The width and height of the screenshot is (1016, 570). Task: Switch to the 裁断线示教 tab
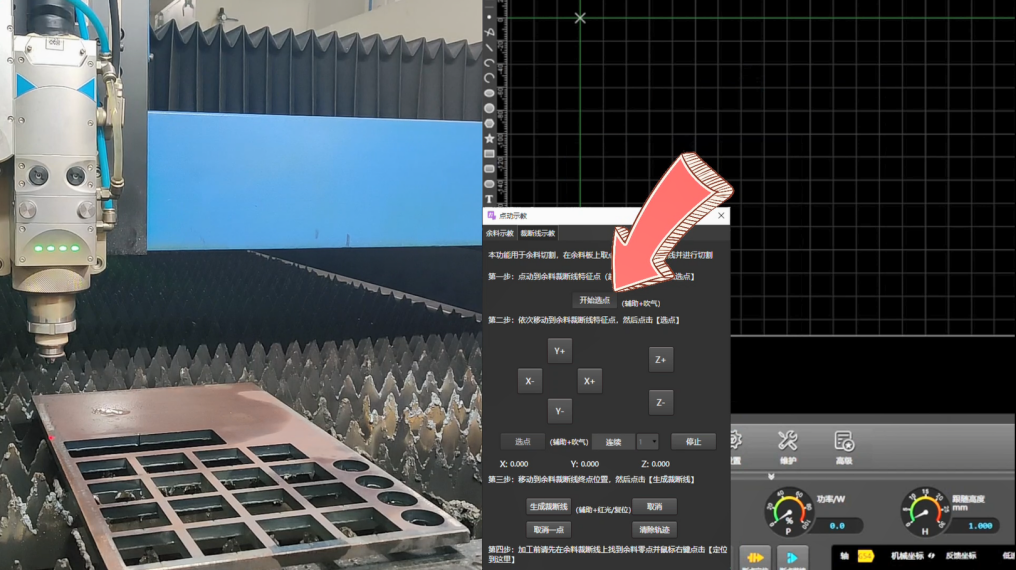click(537, 233)
